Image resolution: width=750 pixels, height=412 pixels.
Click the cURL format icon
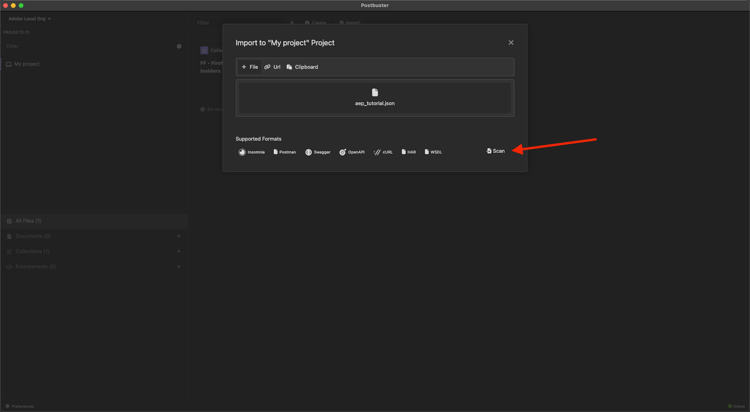click(x=377, y=152)
